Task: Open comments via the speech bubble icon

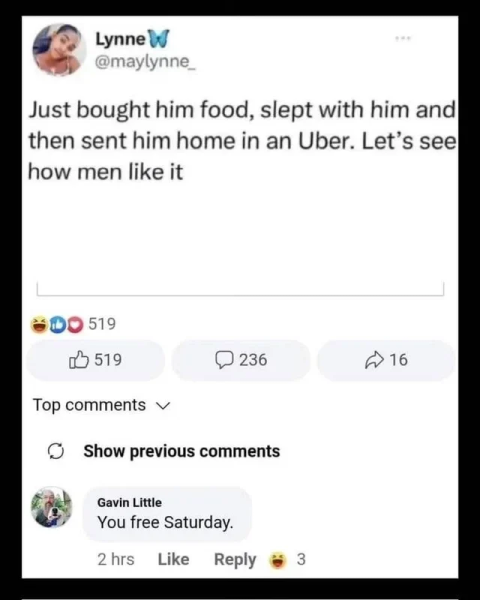Action: pos(224,360)
